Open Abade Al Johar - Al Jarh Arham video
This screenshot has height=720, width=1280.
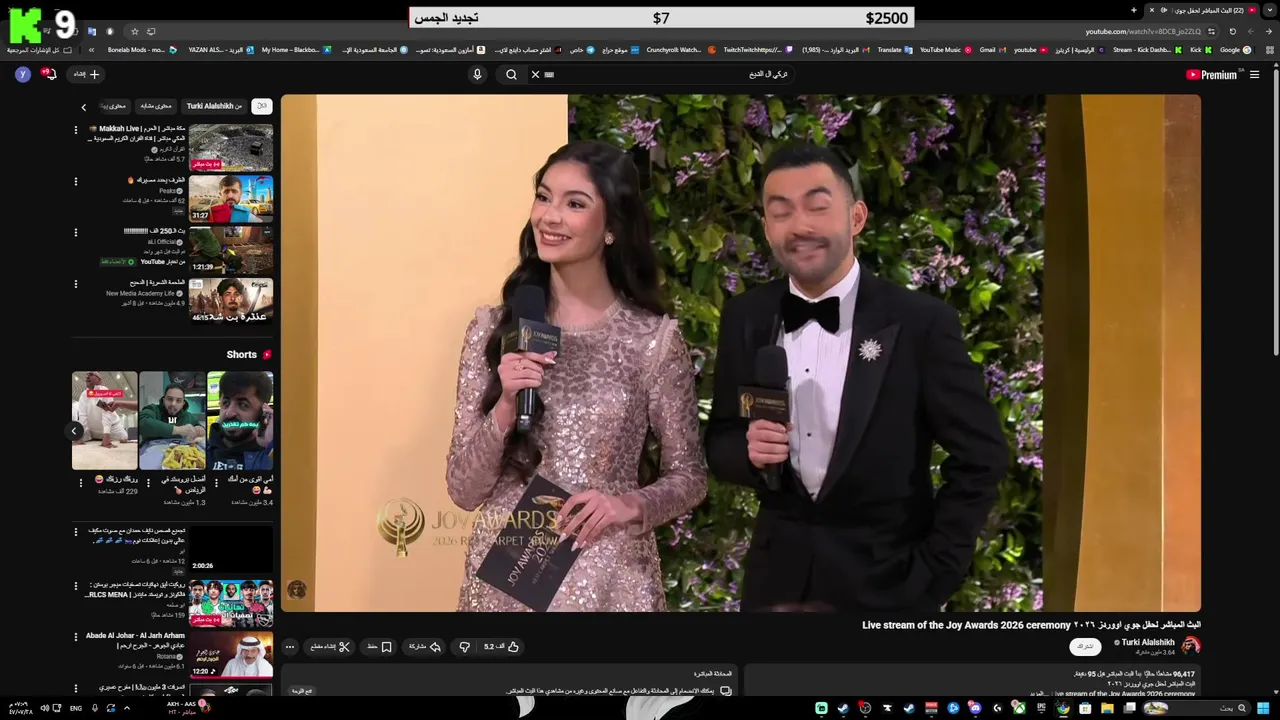[x=231, y=655]
